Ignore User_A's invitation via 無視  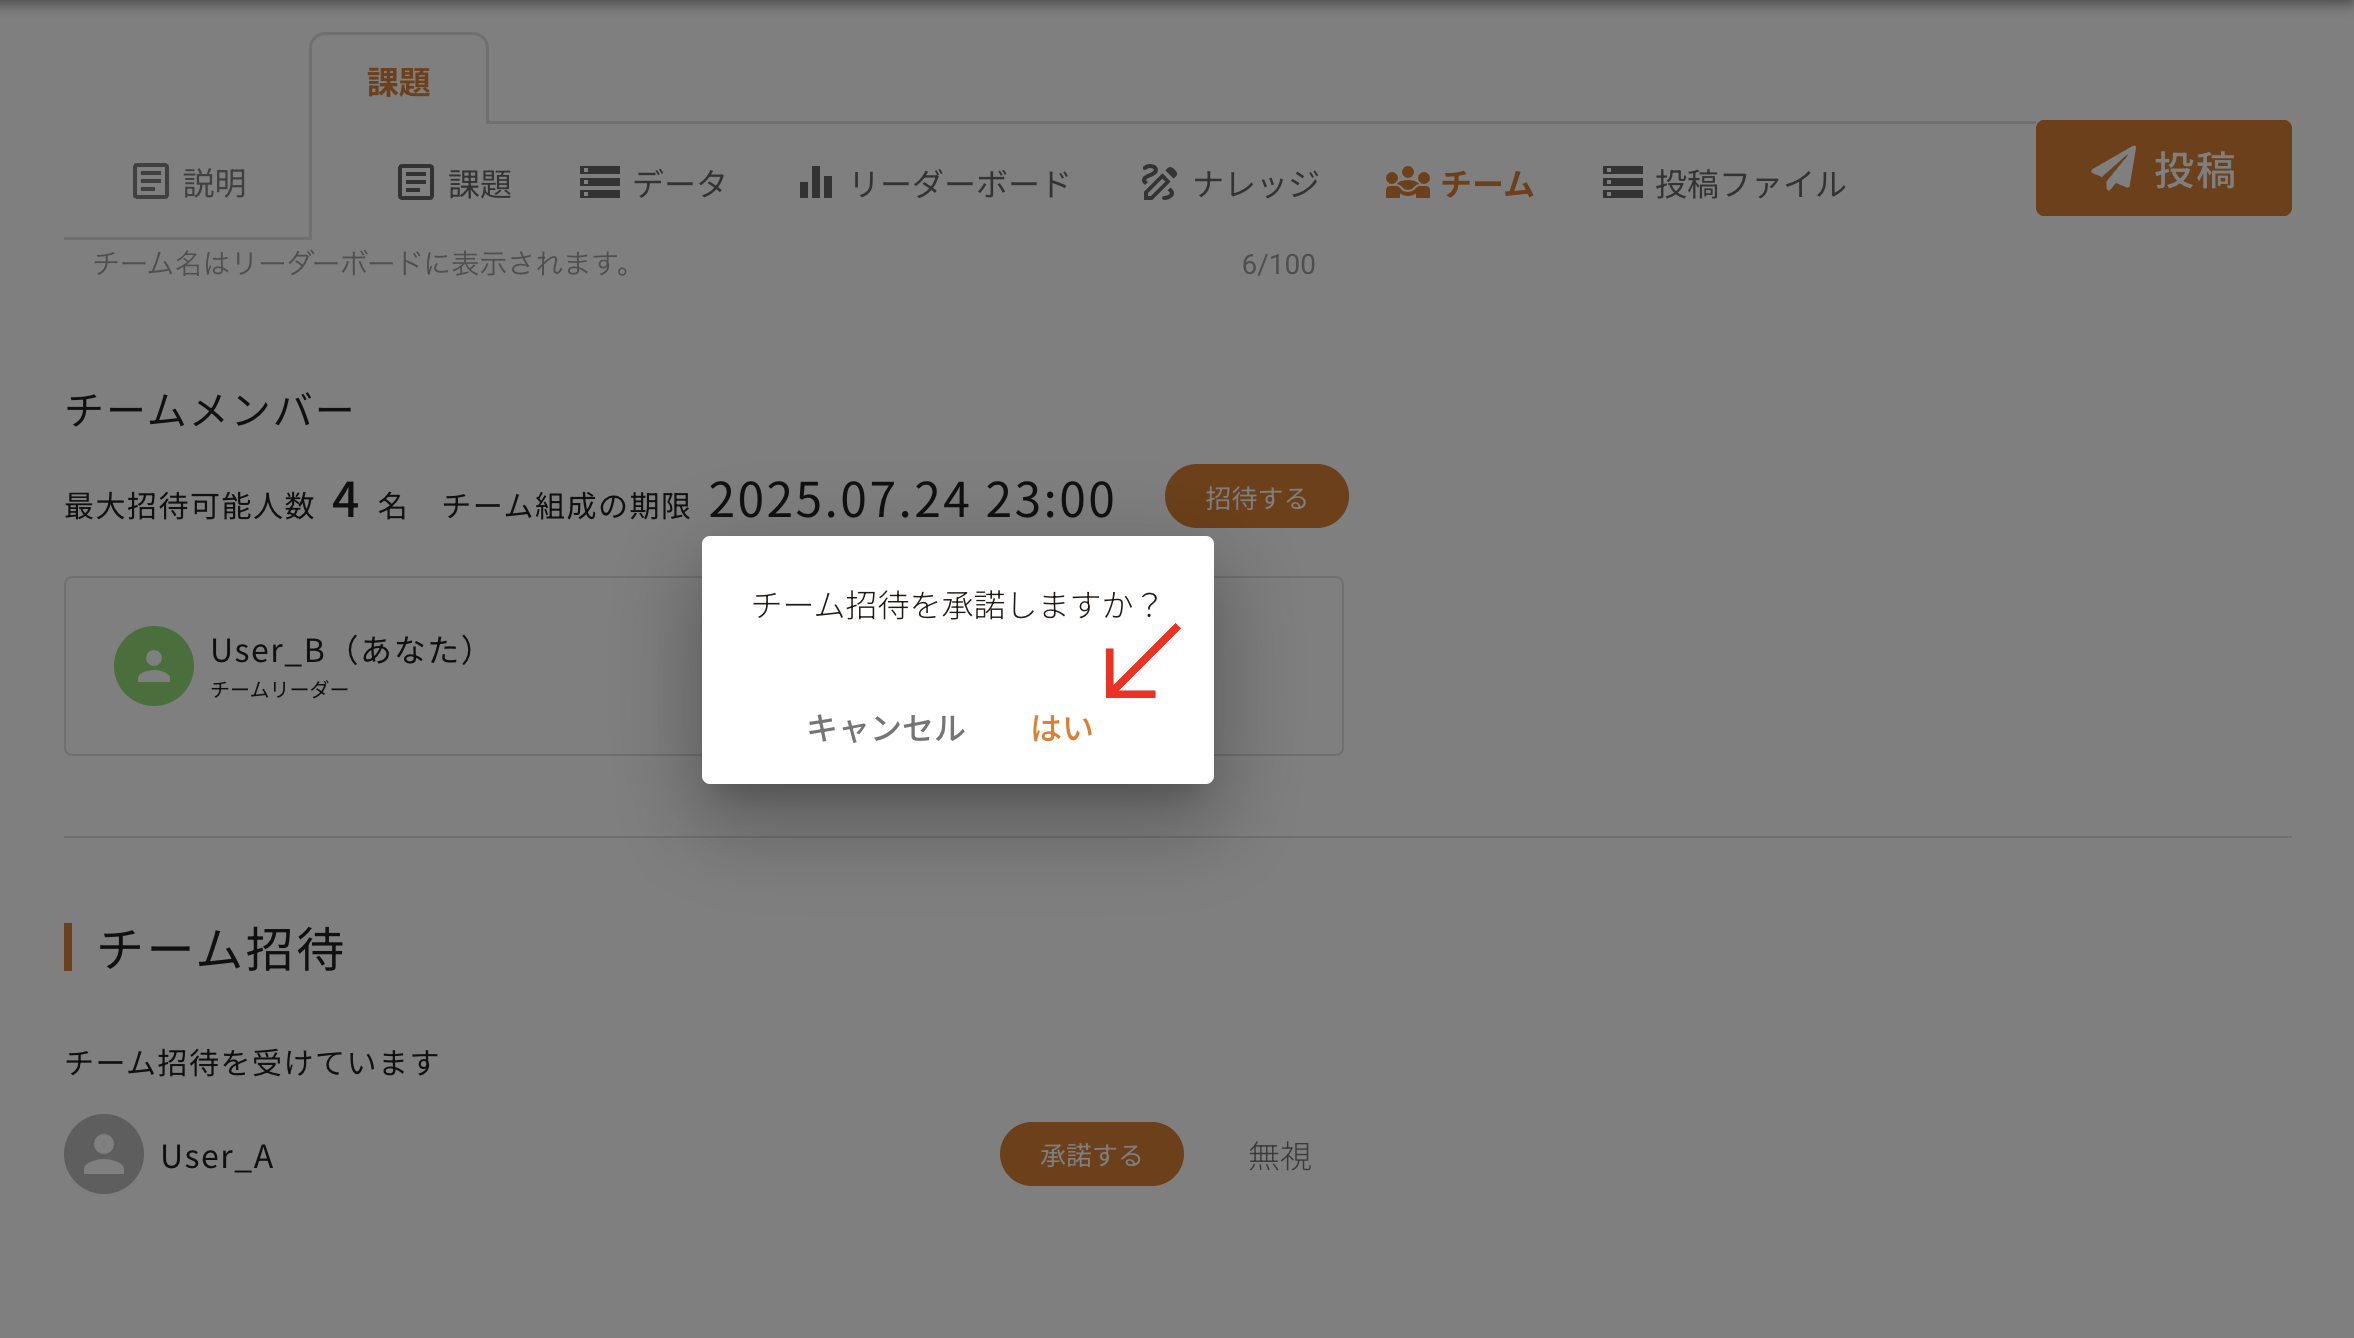tap(1279, 1156)
